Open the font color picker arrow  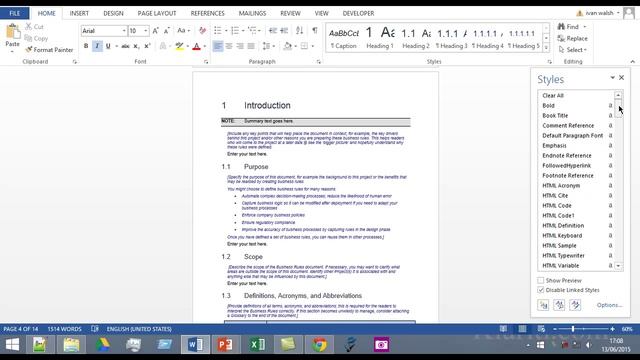[x=204, y=46]
